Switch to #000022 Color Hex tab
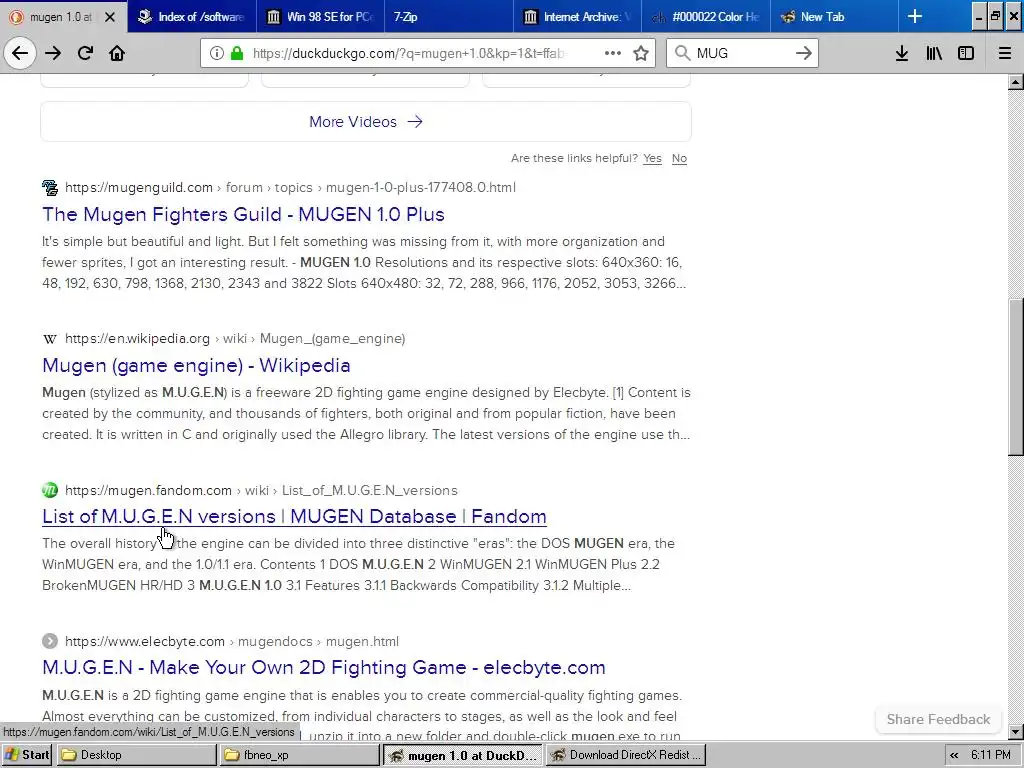Viewport: 1024px width, 768px height. pos(706,16)
